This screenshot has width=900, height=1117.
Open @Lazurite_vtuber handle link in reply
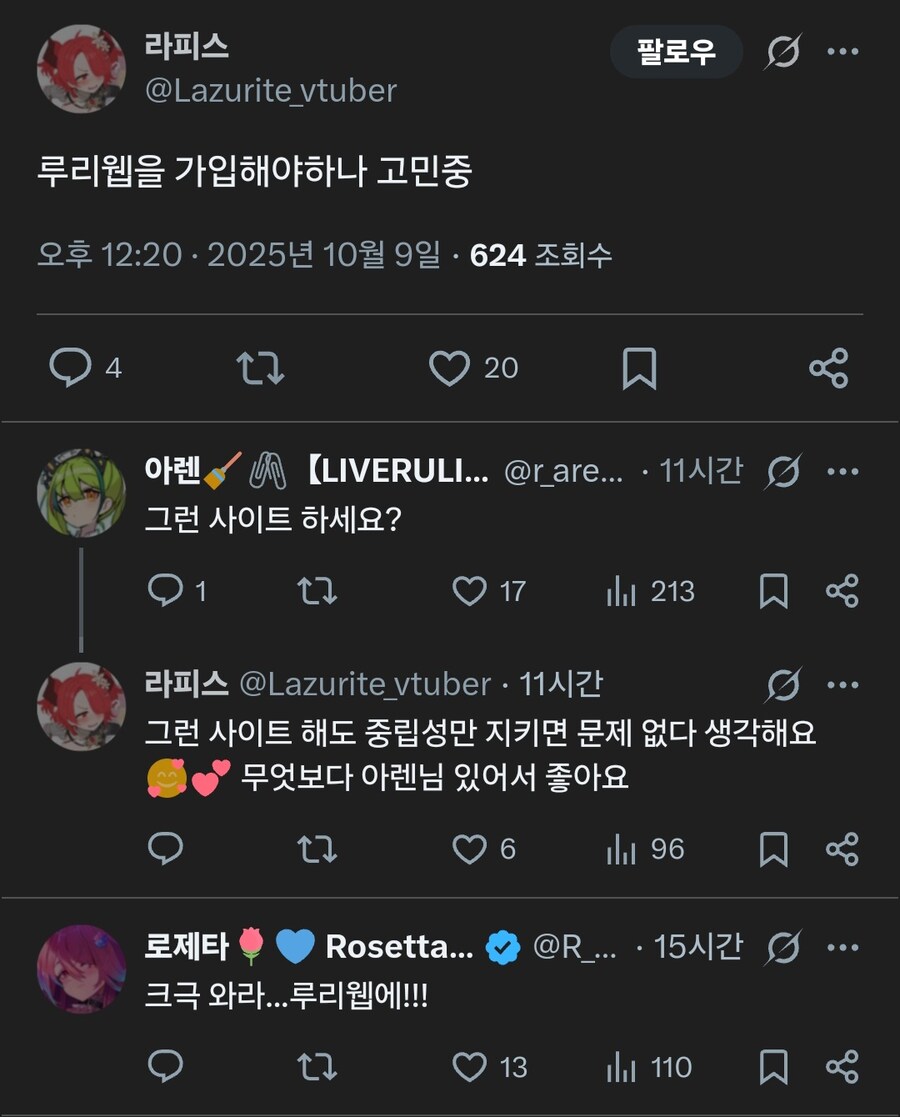point(365,684)
